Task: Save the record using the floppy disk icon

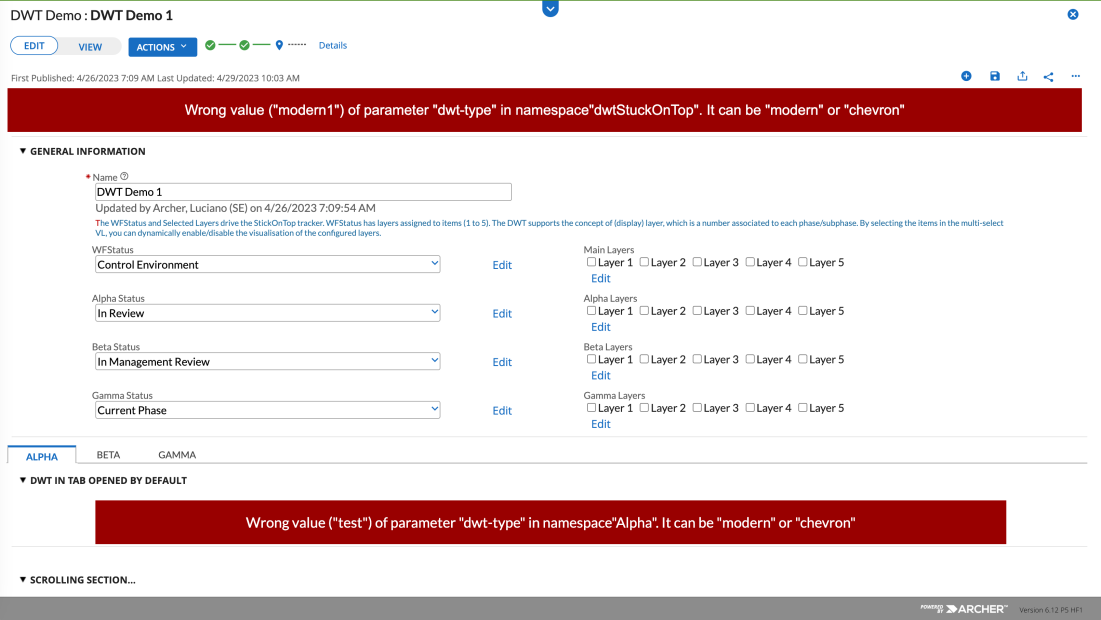Action: click(995, 76)
